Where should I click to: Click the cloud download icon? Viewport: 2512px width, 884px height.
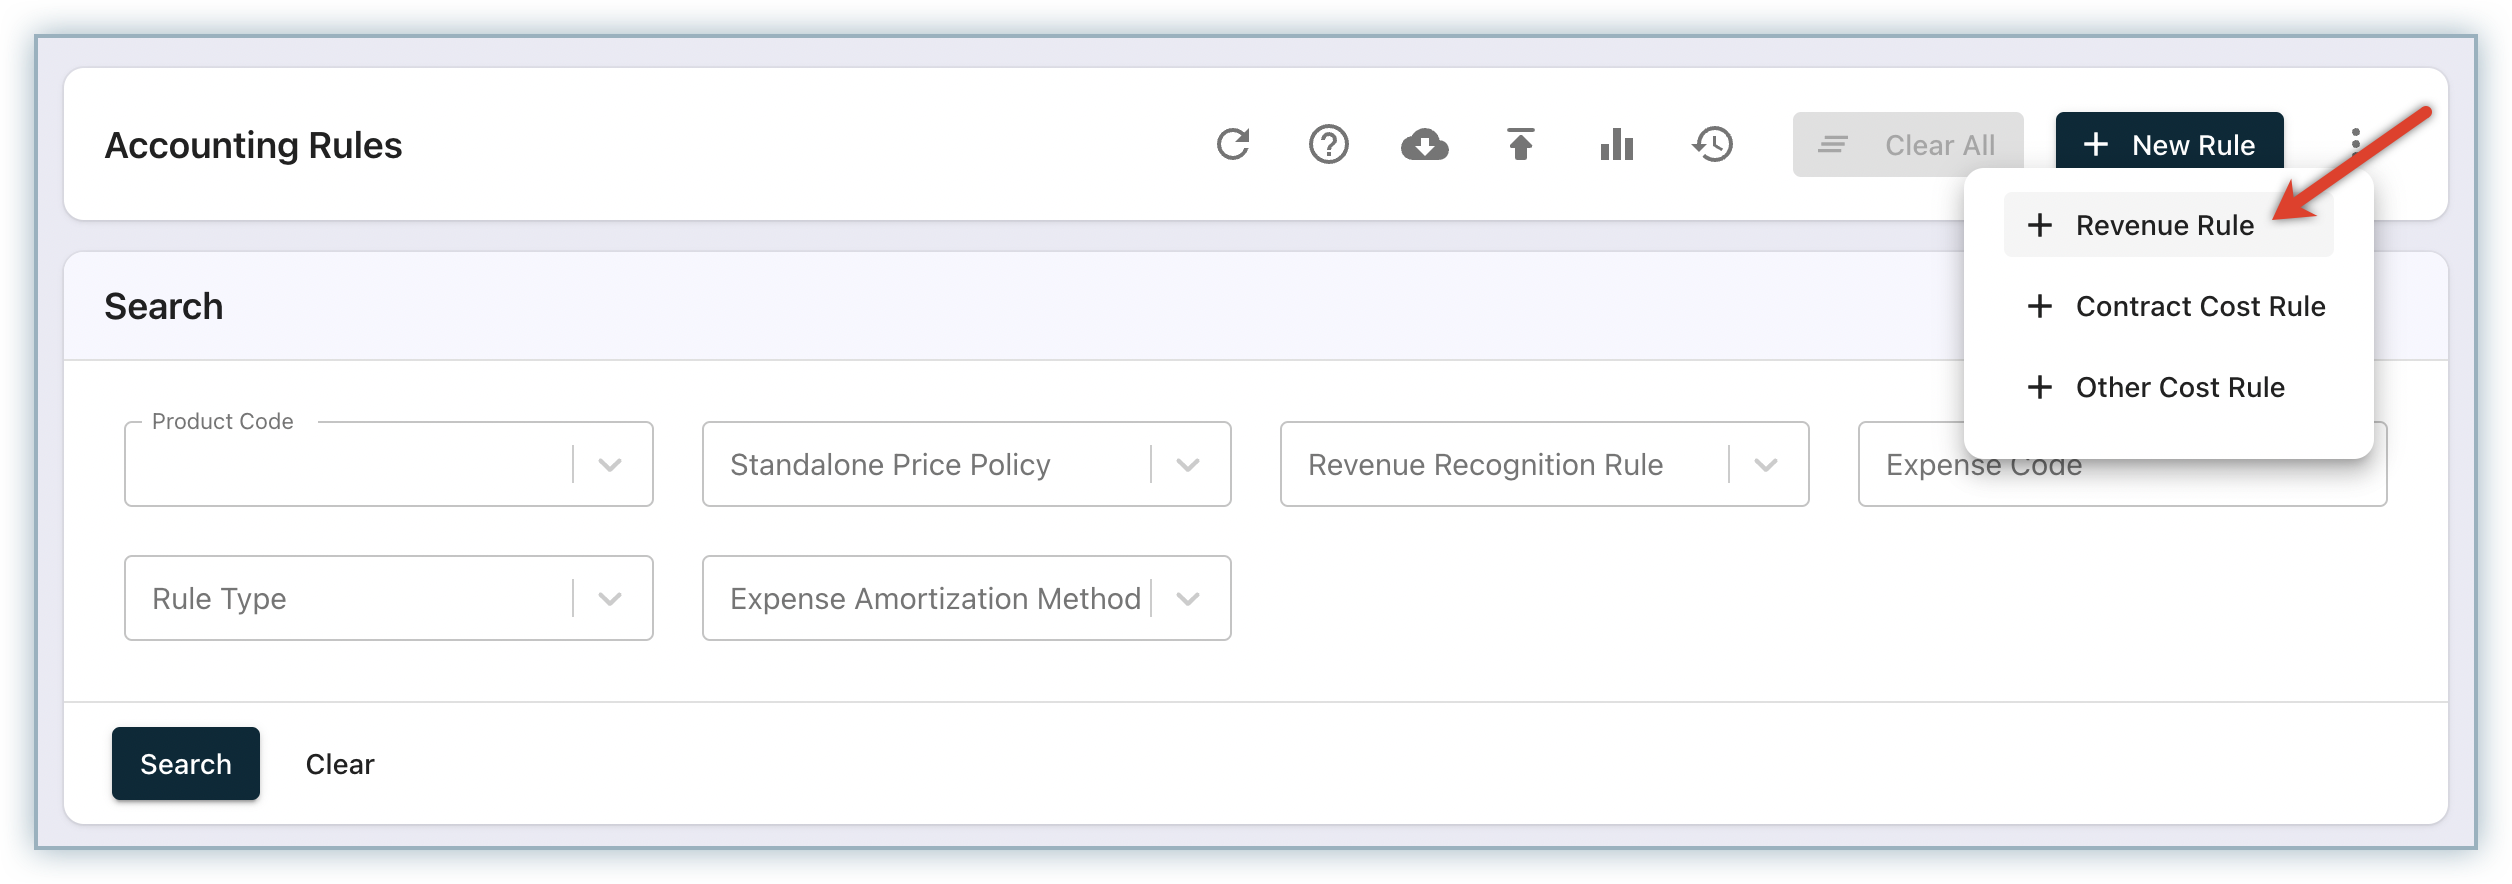tap(1424, 145)
